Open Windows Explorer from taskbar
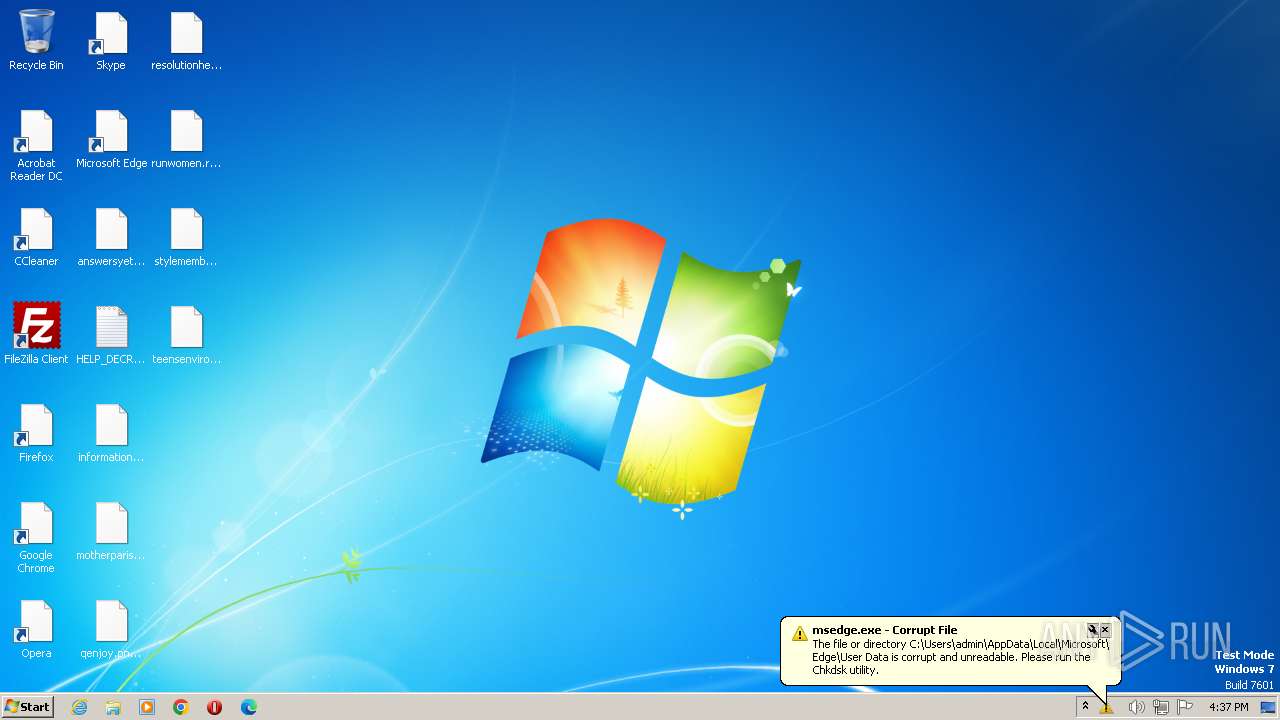 pos(113,707)
